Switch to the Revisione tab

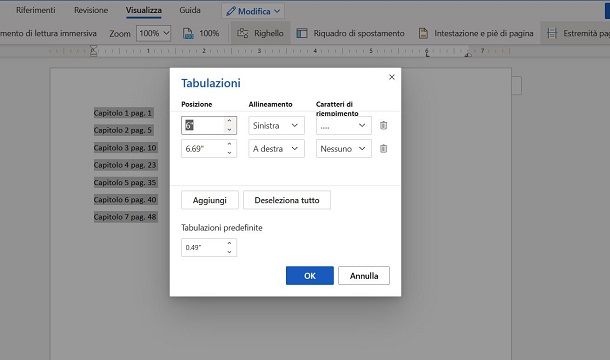point(91,10)
